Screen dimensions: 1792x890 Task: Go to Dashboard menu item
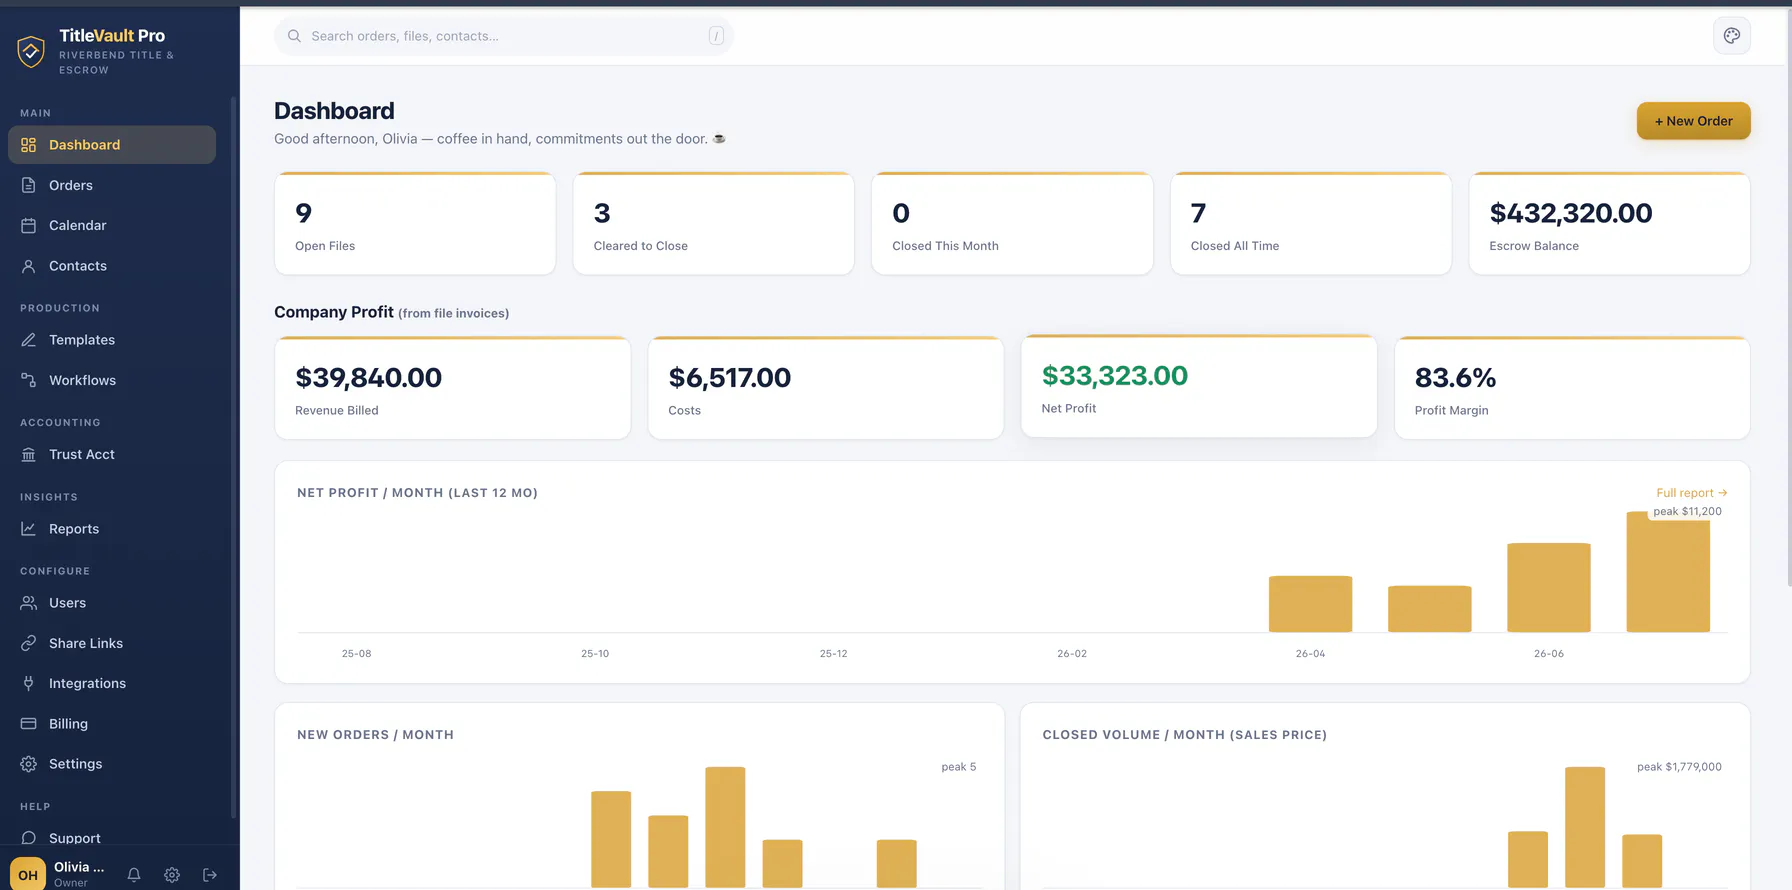[112, 145]
